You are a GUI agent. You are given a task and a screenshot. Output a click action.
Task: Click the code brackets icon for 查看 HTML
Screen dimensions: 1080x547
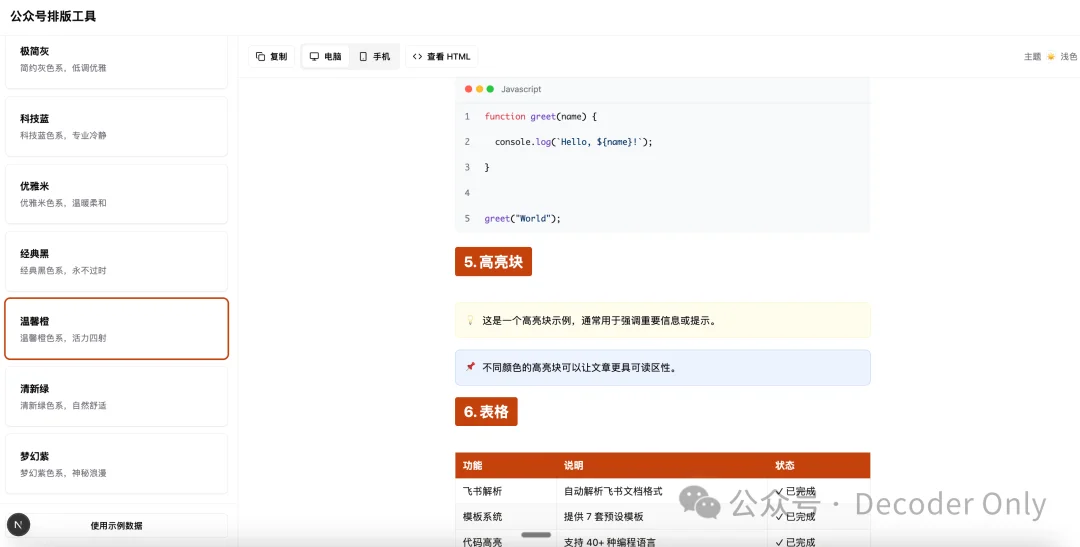pos(417,56)
